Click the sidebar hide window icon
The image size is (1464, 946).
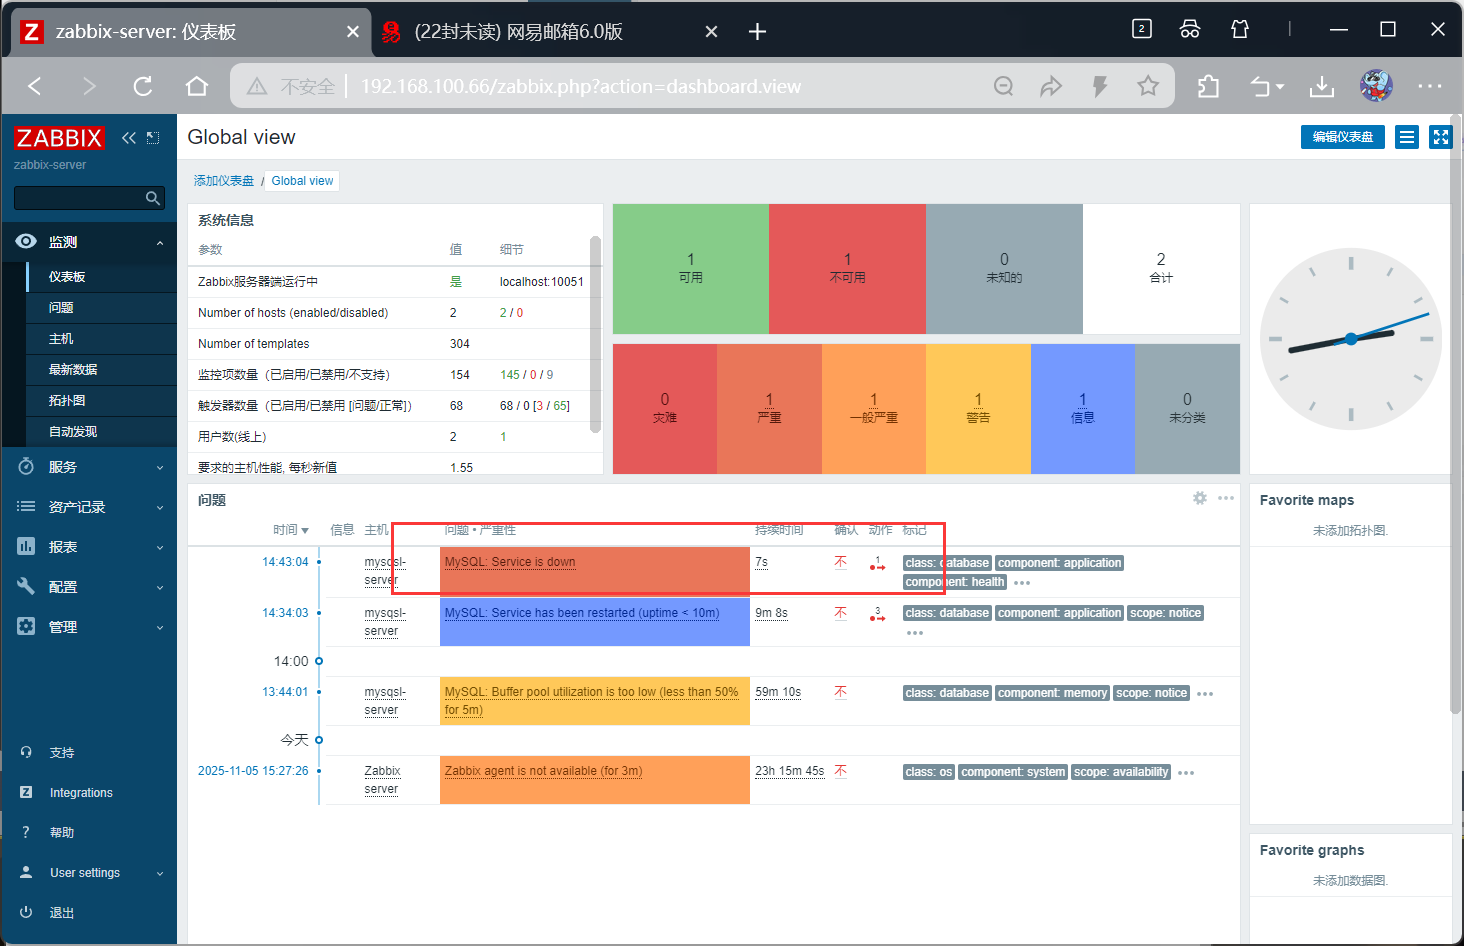click(x=153, y=138)
